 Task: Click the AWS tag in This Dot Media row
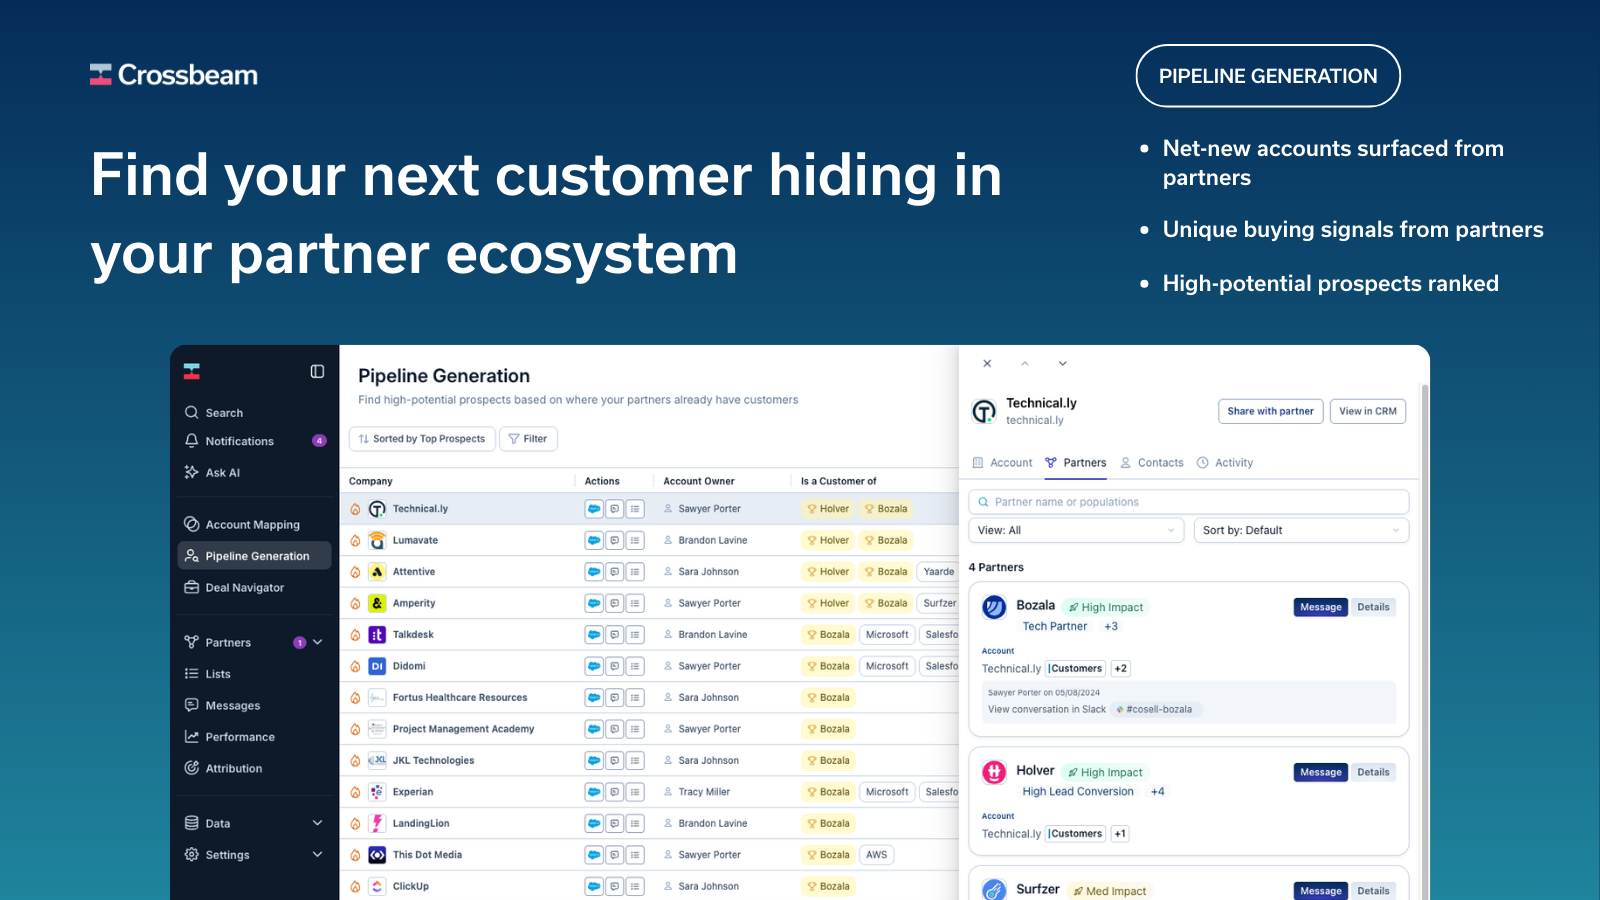click(x=877, y=855)
